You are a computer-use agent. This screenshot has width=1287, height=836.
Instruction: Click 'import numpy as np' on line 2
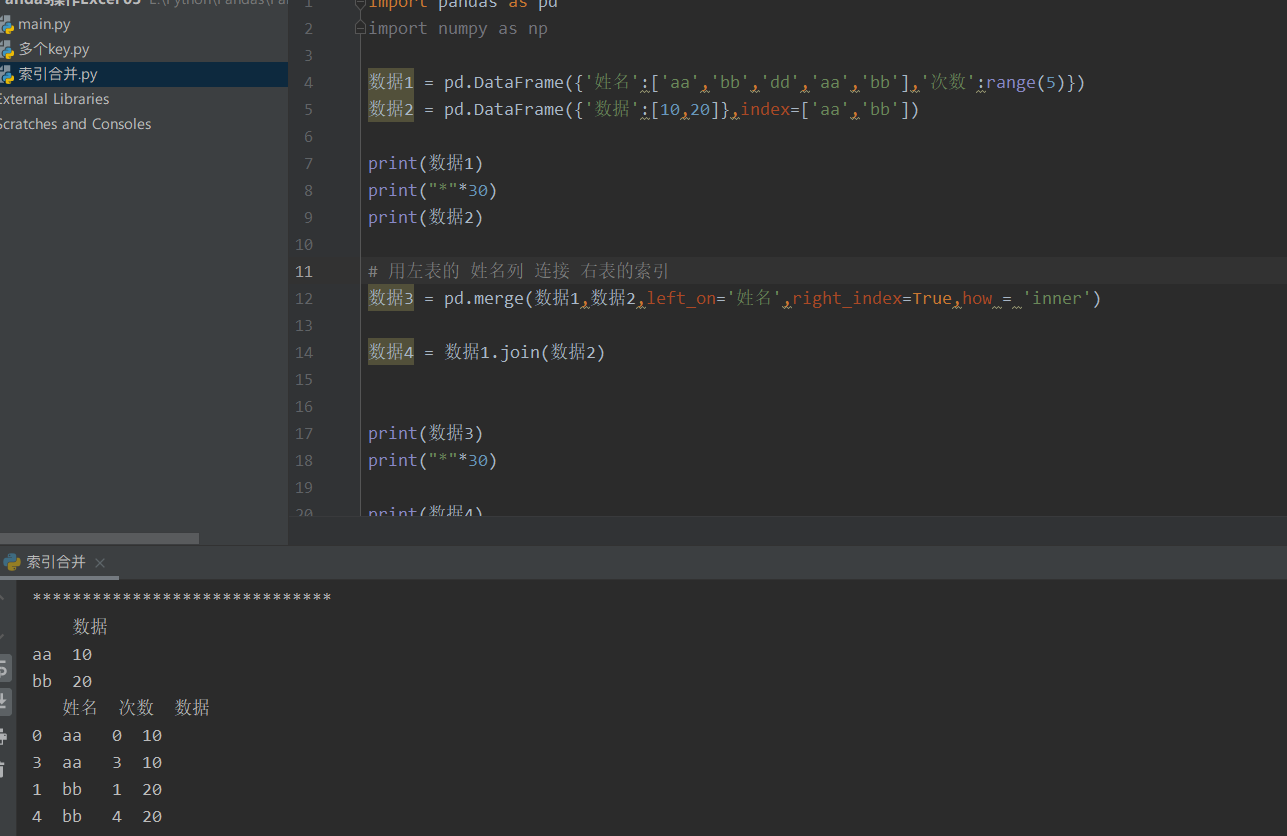click(x=458, y=29)
